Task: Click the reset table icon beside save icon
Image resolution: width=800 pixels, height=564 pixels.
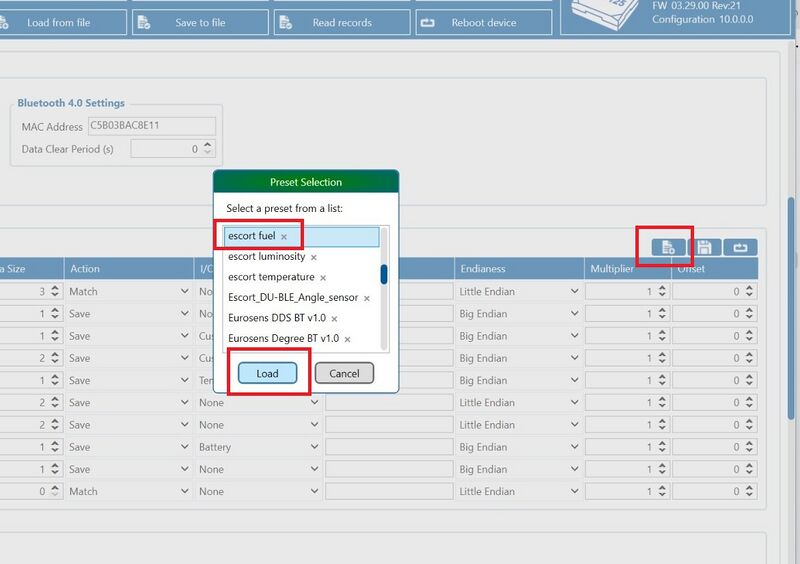Action: coord(740,248)
